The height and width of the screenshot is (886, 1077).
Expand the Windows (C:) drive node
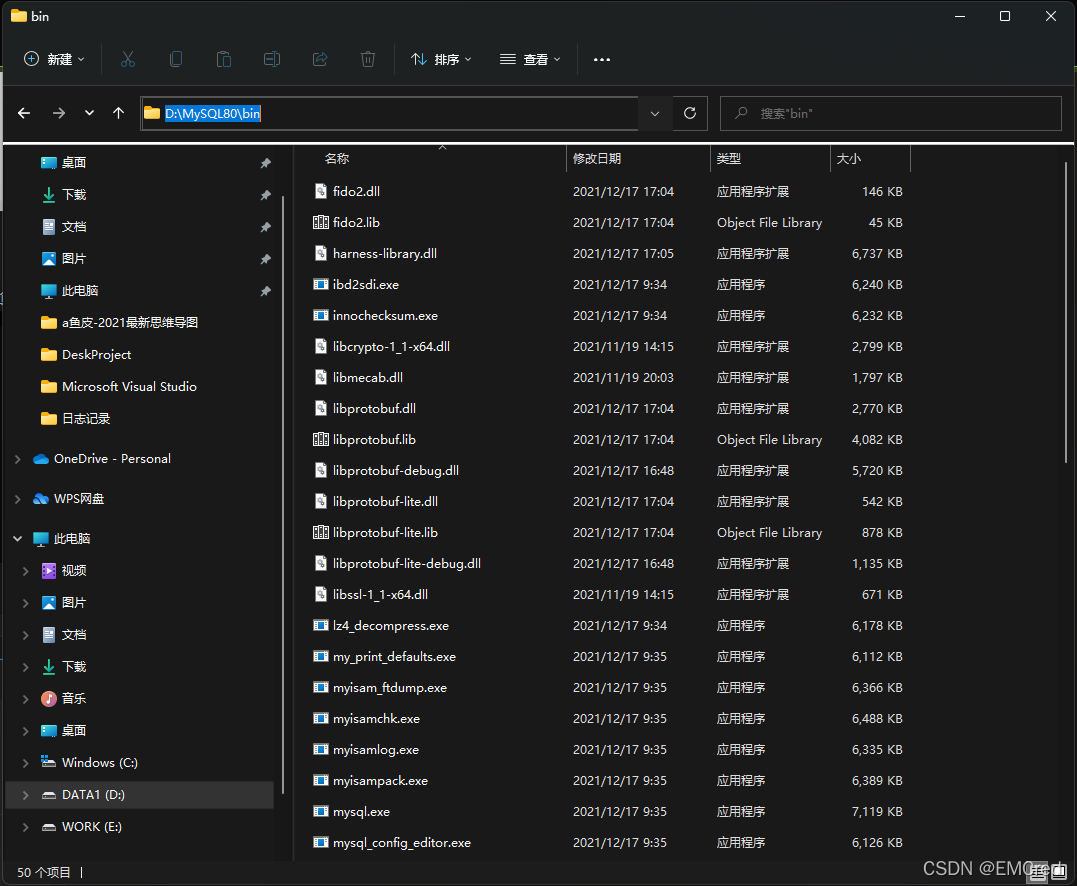[25, 762]
